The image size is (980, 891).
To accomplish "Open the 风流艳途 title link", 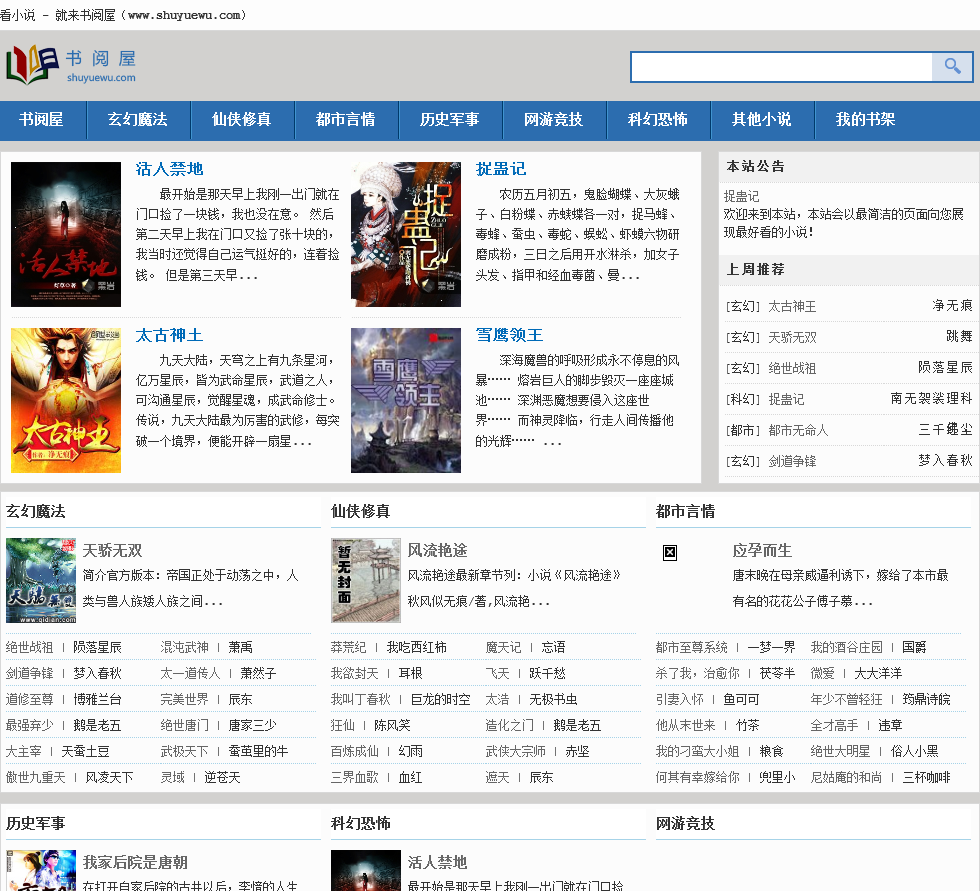I will coord(438,550).
